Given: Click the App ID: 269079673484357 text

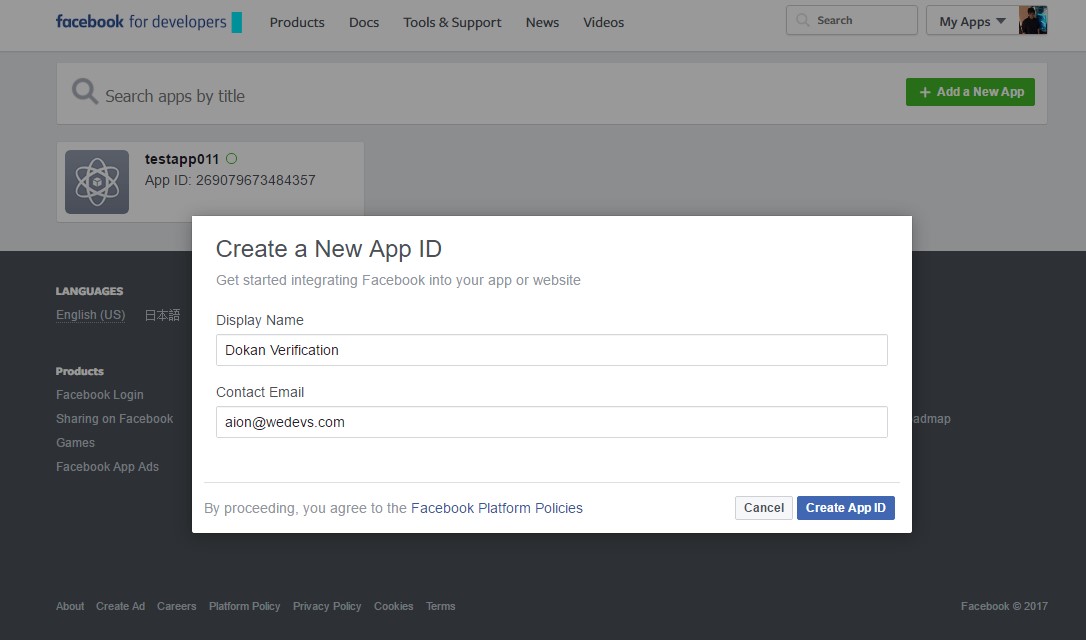Looking at the screenshot, I should tap(230, 180).
